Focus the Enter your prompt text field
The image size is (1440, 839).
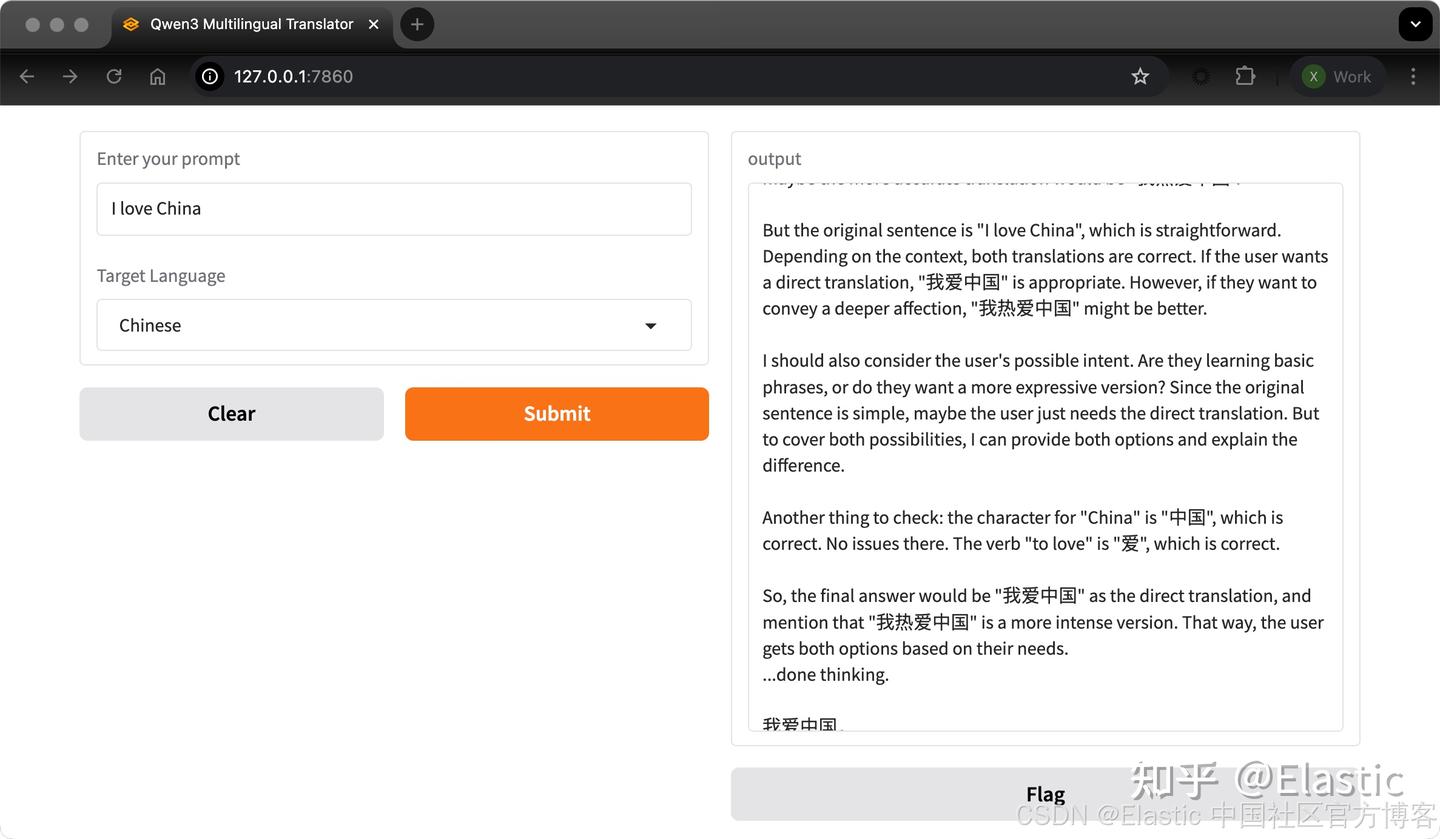click(x=394, y=209)
